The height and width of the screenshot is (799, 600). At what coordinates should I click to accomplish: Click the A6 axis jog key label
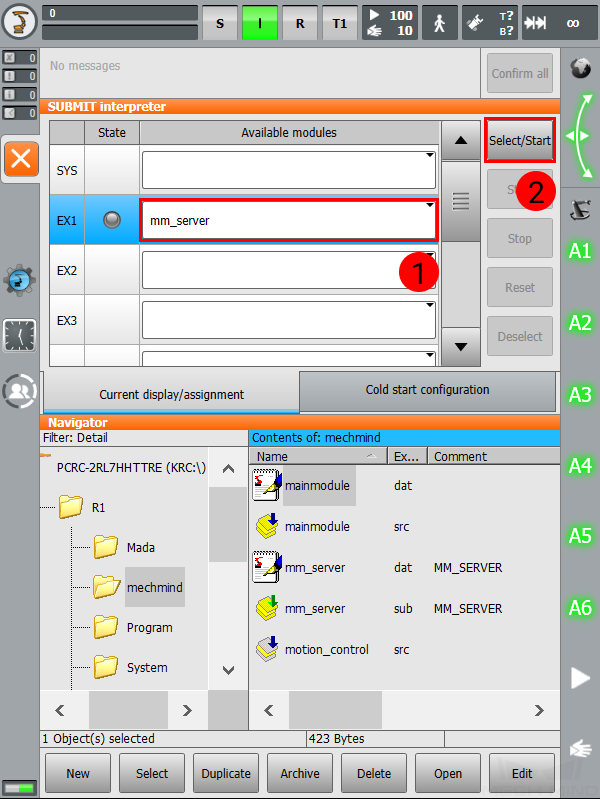580,607
